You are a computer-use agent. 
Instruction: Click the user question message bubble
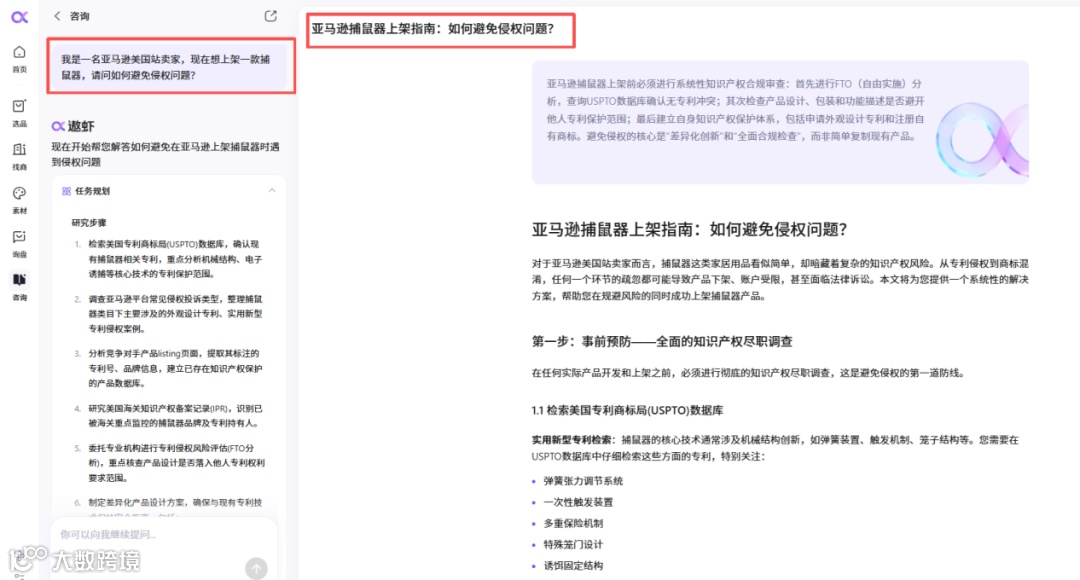click(171, 67)
